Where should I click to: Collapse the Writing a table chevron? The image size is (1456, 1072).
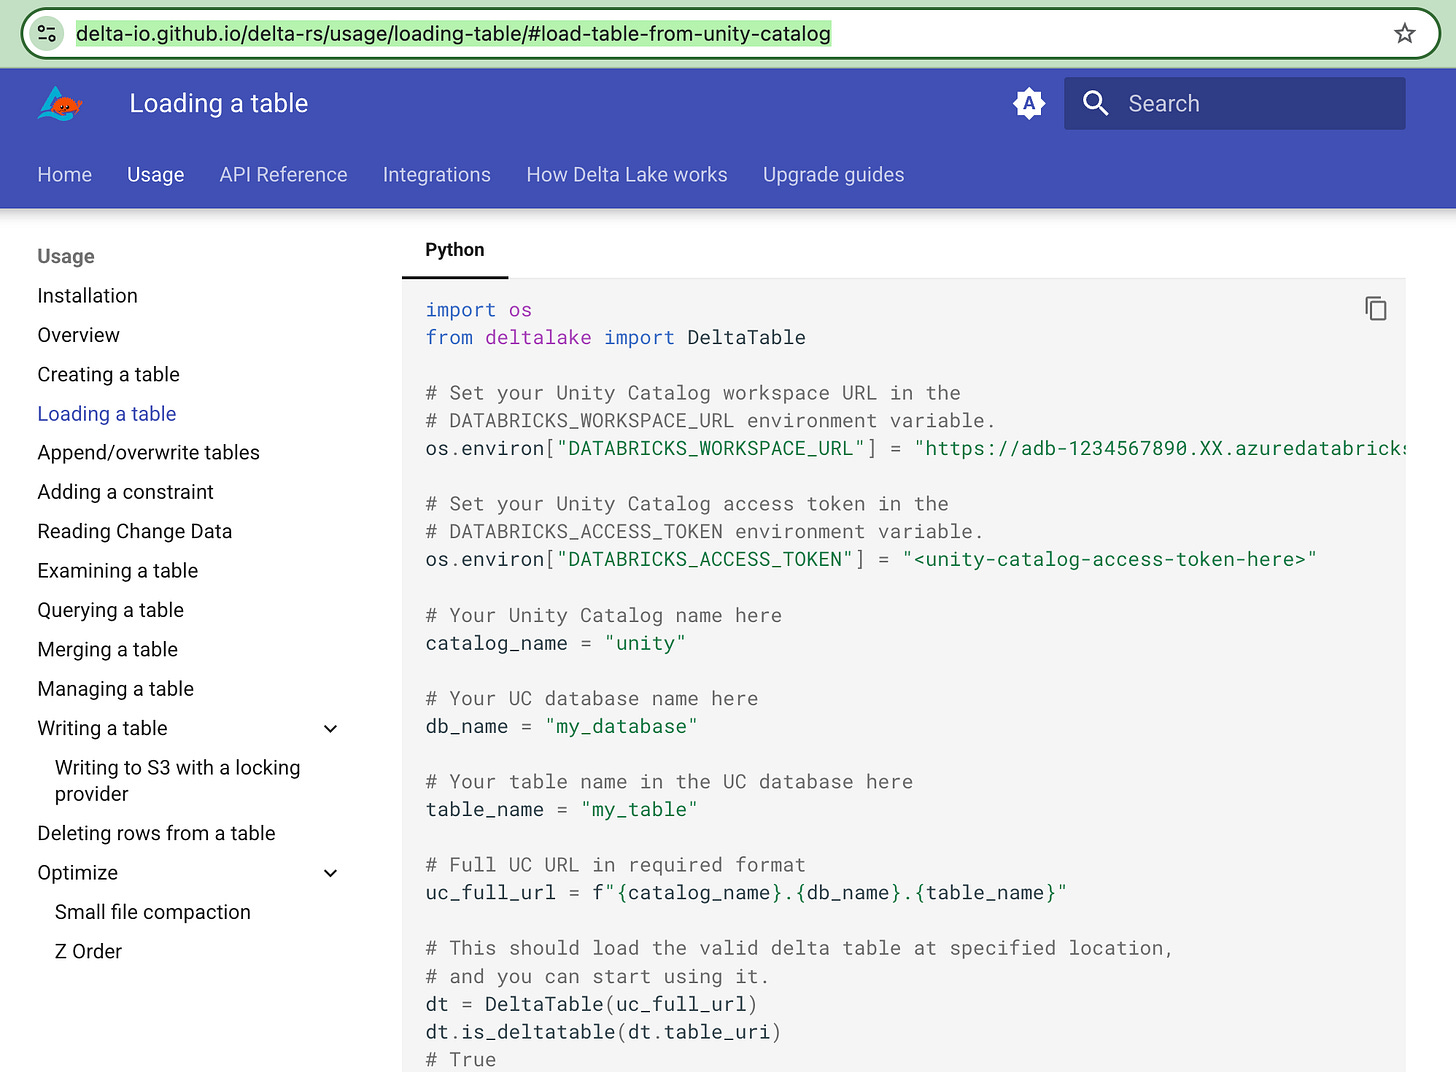point(330,729)
